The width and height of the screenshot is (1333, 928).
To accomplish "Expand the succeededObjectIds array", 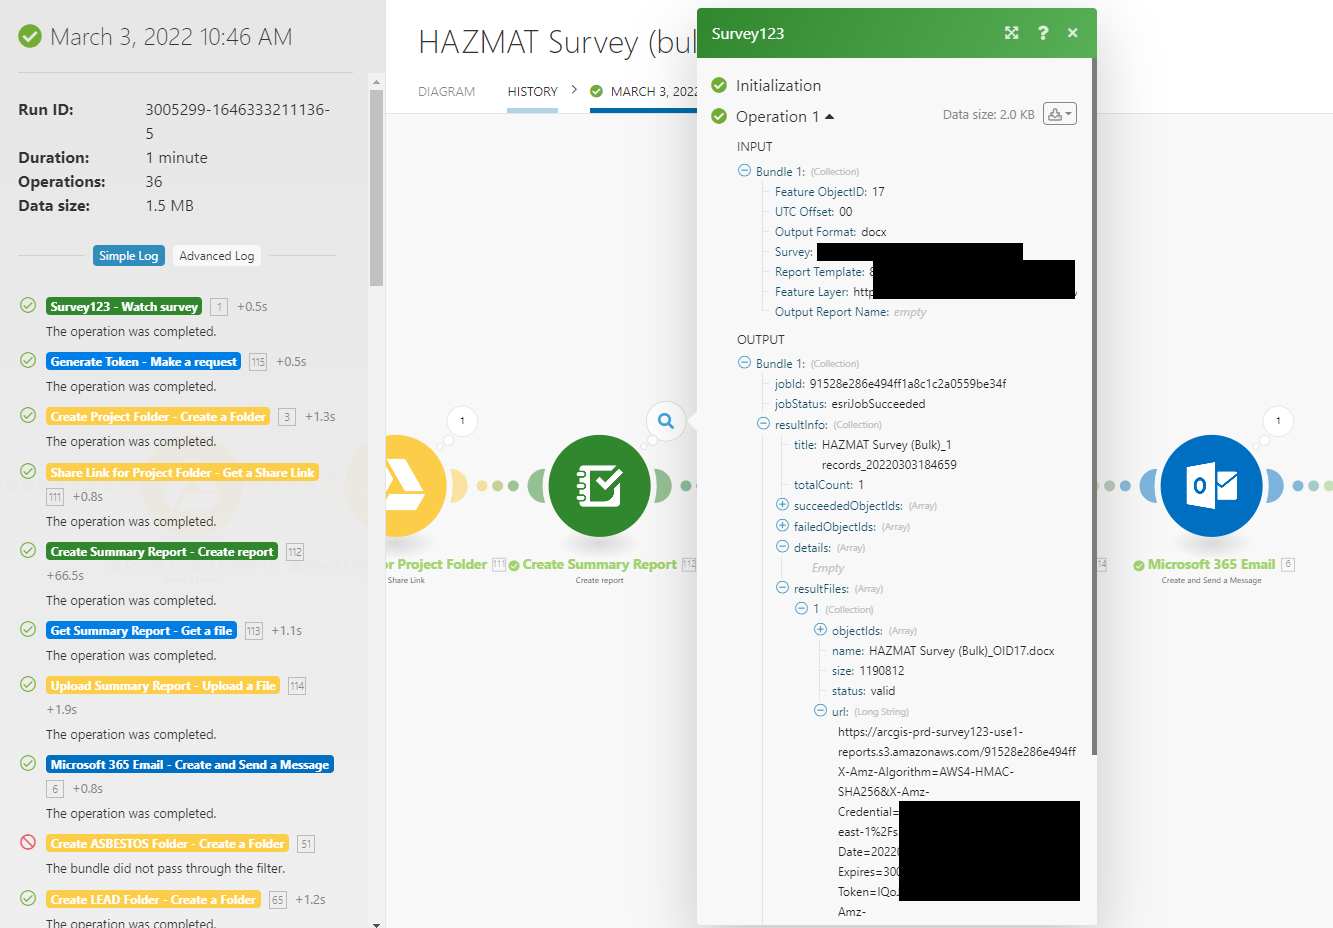I will click(782, 505).
